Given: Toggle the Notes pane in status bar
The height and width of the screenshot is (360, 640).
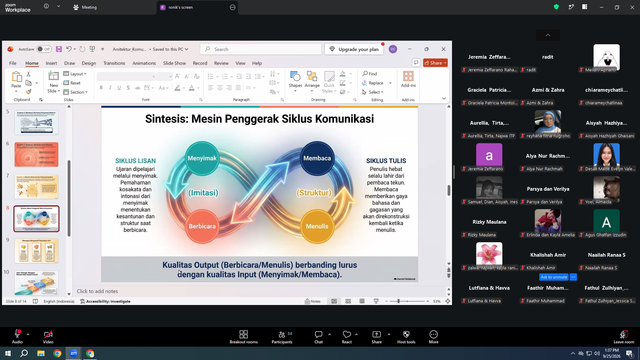Looking at the screenshot, I should 313,301.
